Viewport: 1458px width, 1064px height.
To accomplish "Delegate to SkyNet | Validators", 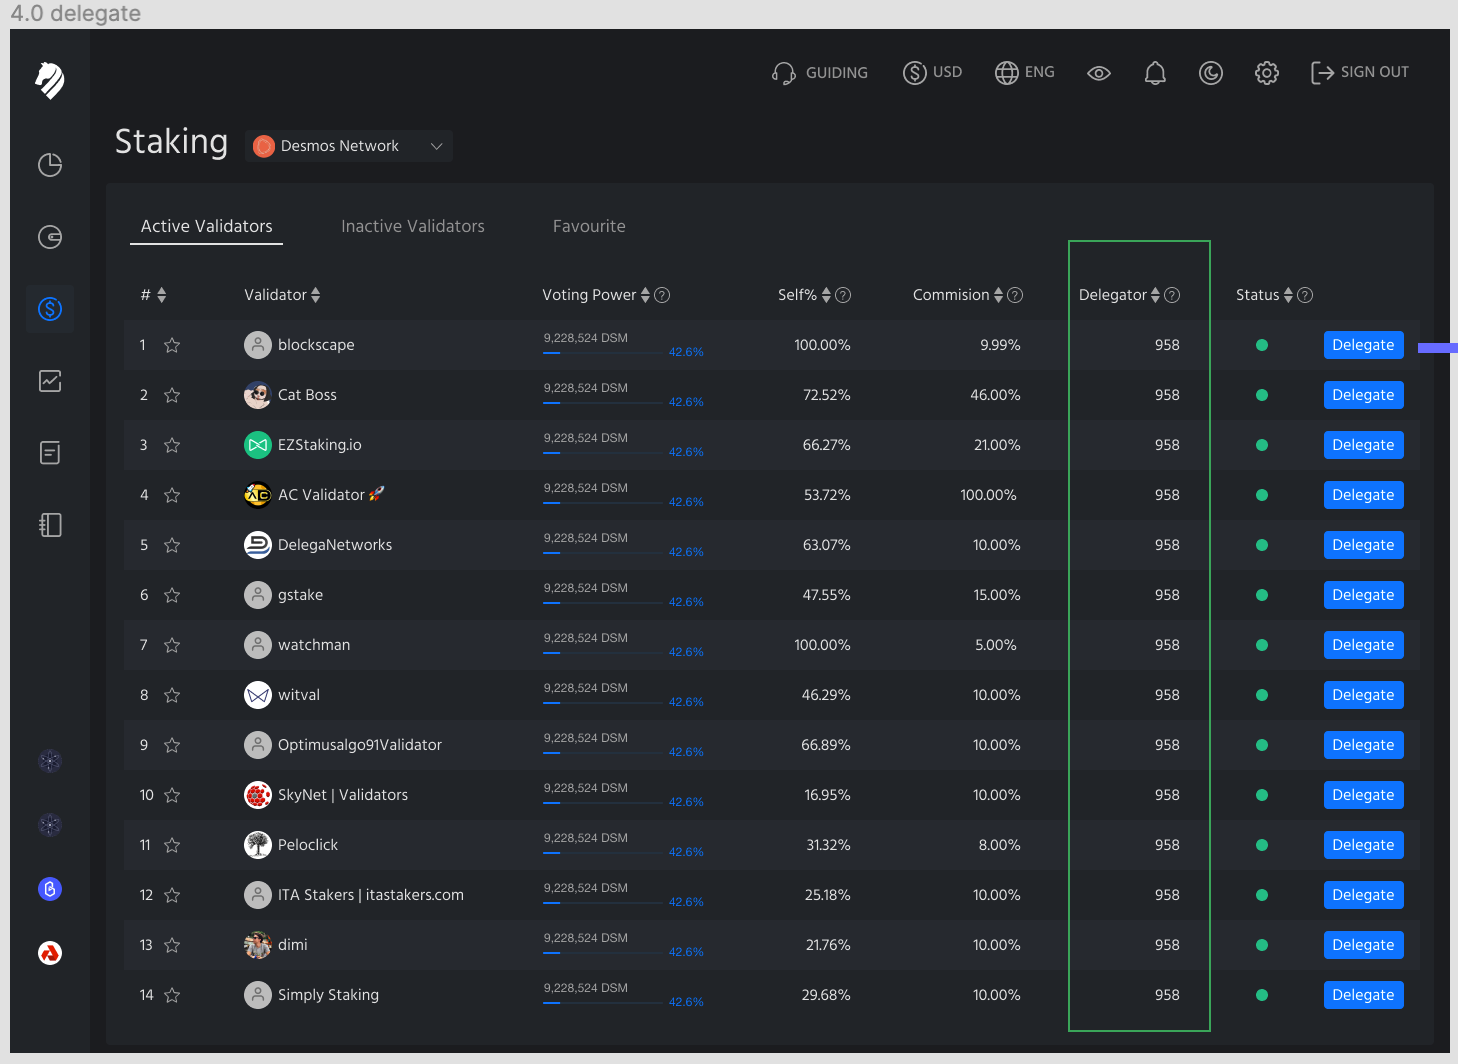I will click(x=1363, y=795).
